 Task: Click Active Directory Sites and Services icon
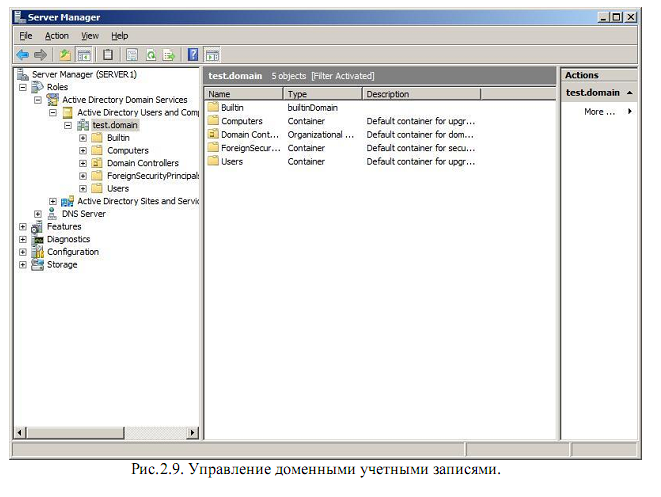[x=67, y=201]
